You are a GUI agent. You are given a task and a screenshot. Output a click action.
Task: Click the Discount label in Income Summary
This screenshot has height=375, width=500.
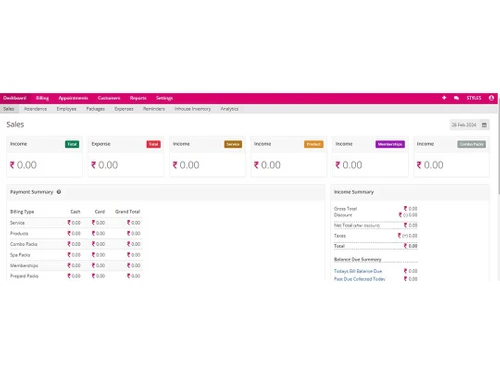pyautogui.click(x=343, y=215)
